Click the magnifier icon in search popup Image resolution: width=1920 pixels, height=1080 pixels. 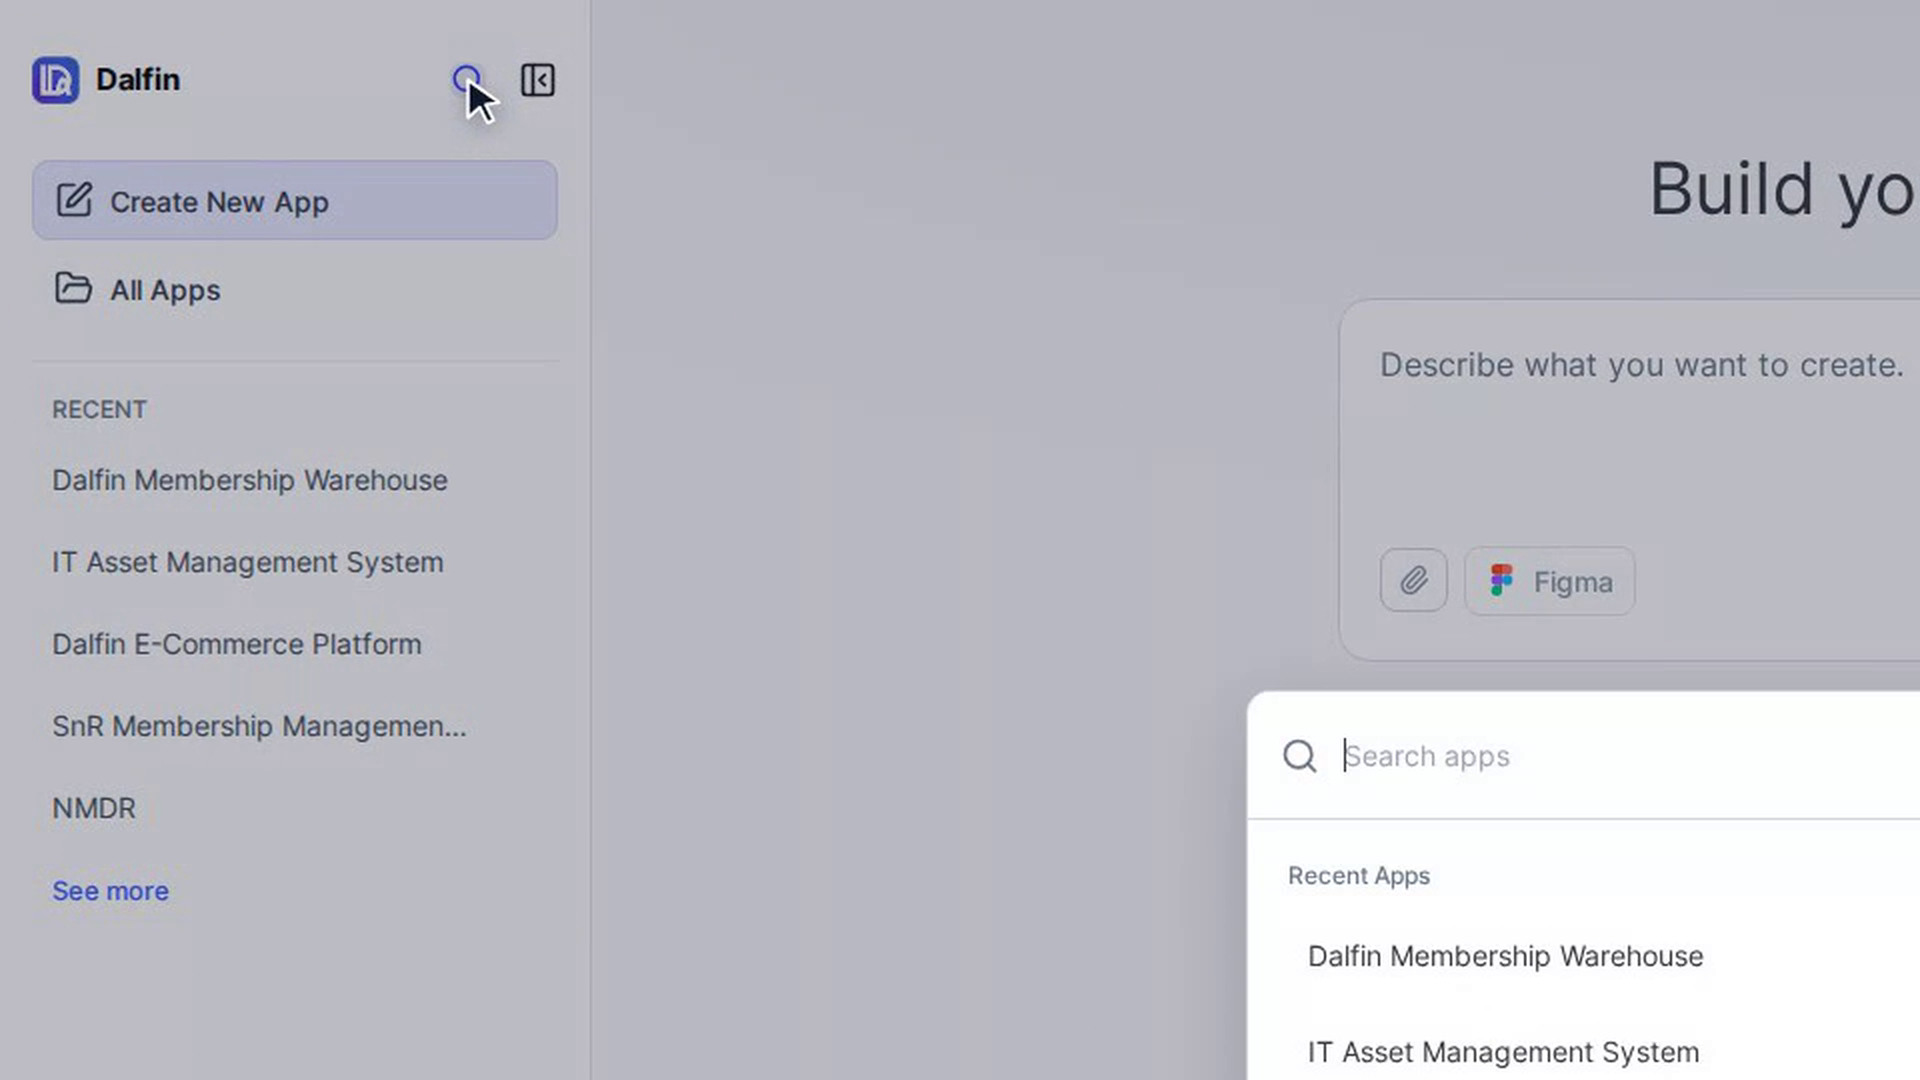coord(1300,756)
